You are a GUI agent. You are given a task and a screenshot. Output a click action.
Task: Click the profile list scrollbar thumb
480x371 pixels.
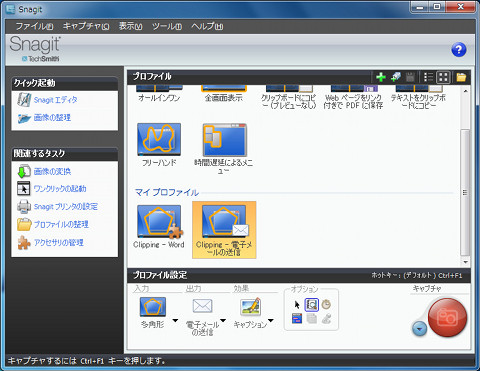pyautogui.click(x=465, y=192)
